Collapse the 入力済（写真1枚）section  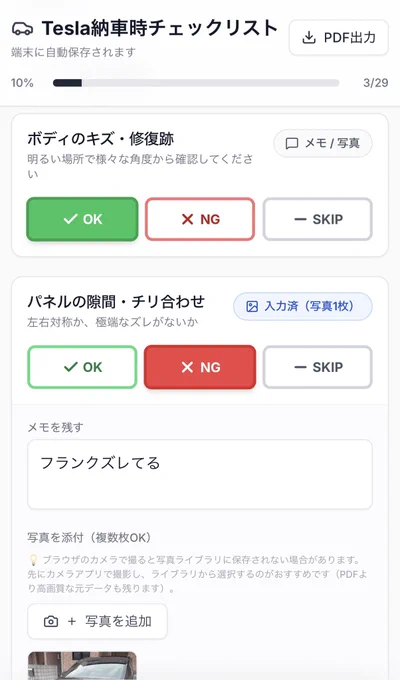[303, 306]
